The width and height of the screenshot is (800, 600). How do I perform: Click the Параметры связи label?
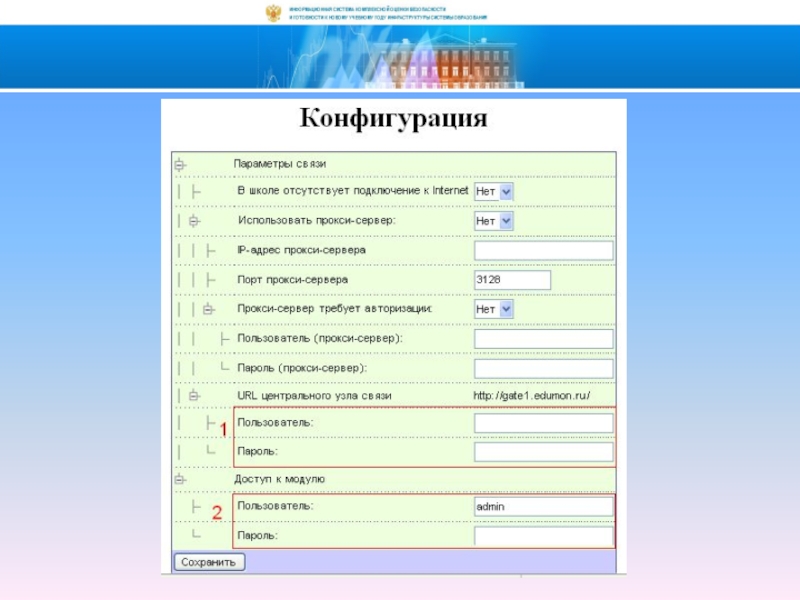pos(280,164)
